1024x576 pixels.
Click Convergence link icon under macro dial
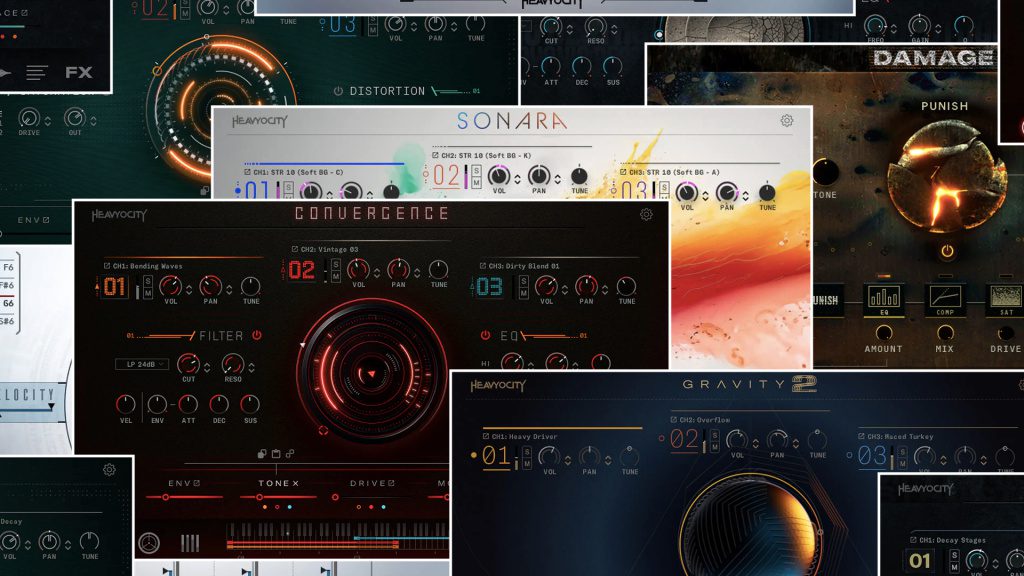(x=289, y=453)
